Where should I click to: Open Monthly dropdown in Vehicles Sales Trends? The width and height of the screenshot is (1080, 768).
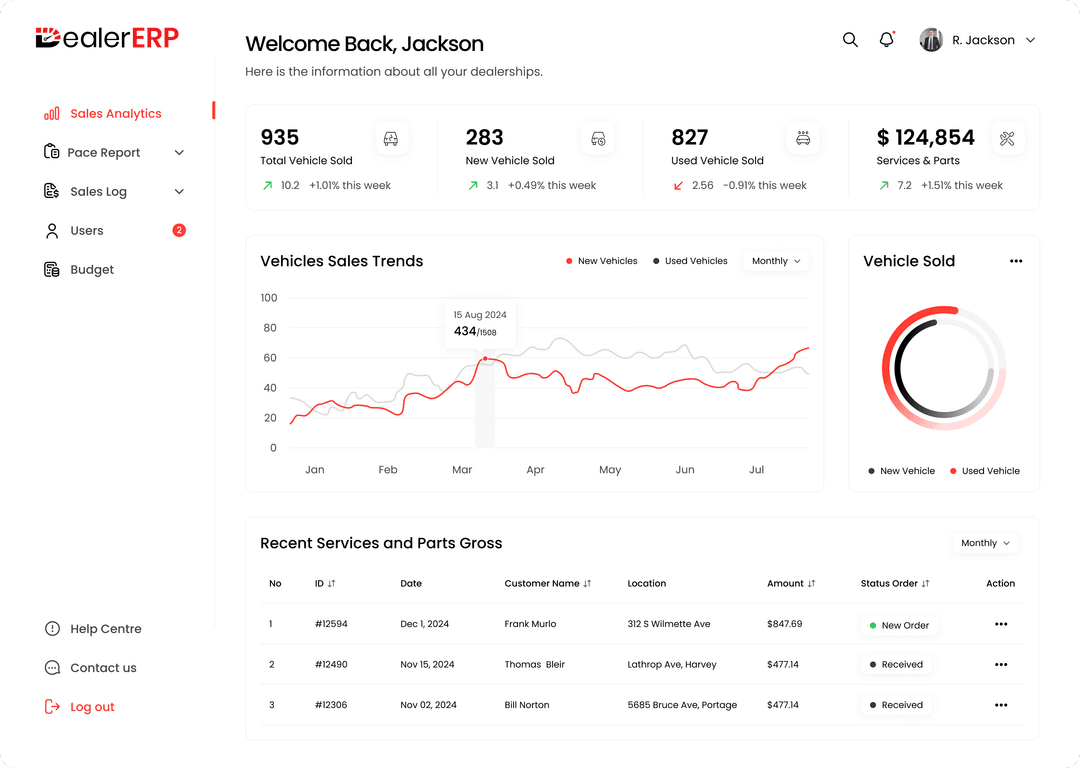point(776,261)
